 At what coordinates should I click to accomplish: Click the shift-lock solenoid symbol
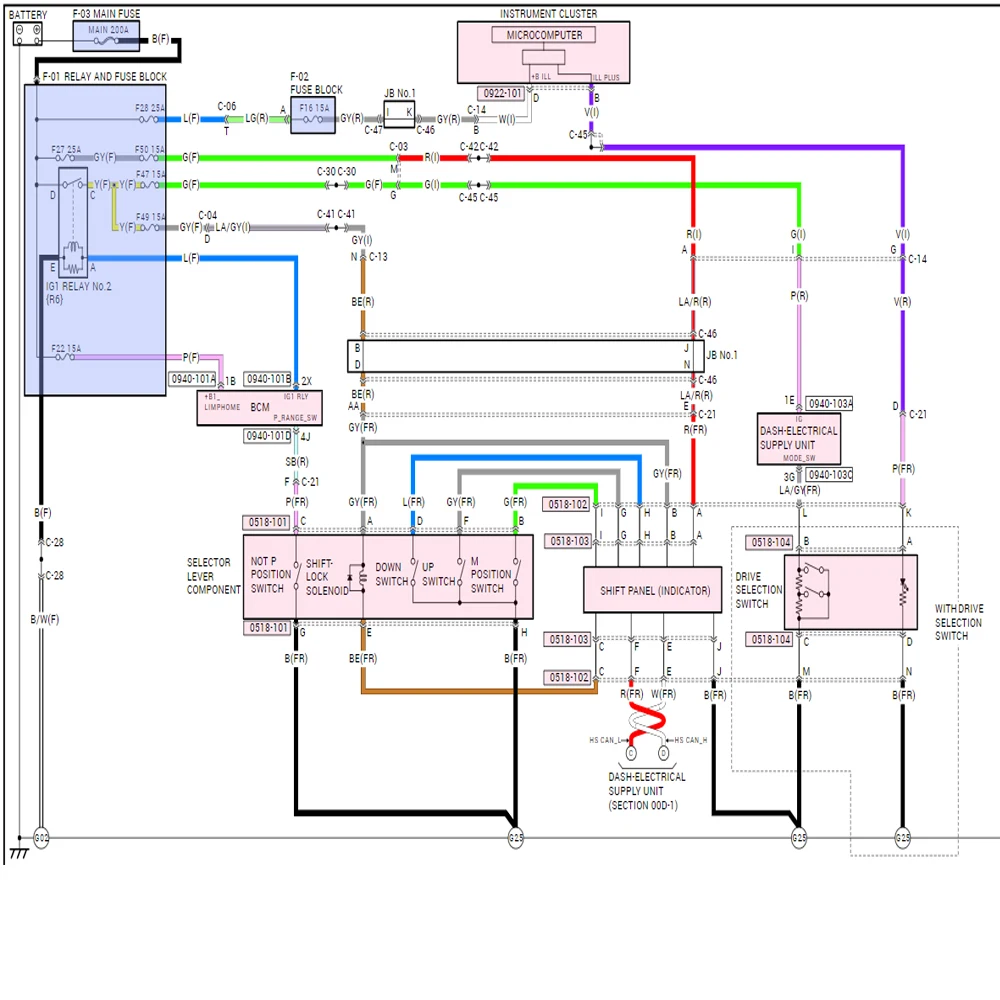(x=357, y=578)
